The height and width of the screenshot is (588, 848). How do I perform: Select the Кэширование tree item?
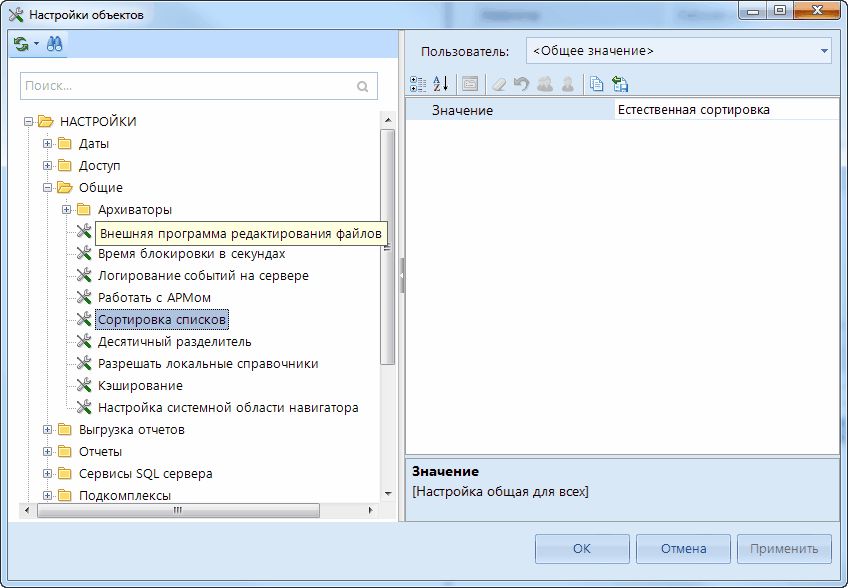click(x=140, y=386)
